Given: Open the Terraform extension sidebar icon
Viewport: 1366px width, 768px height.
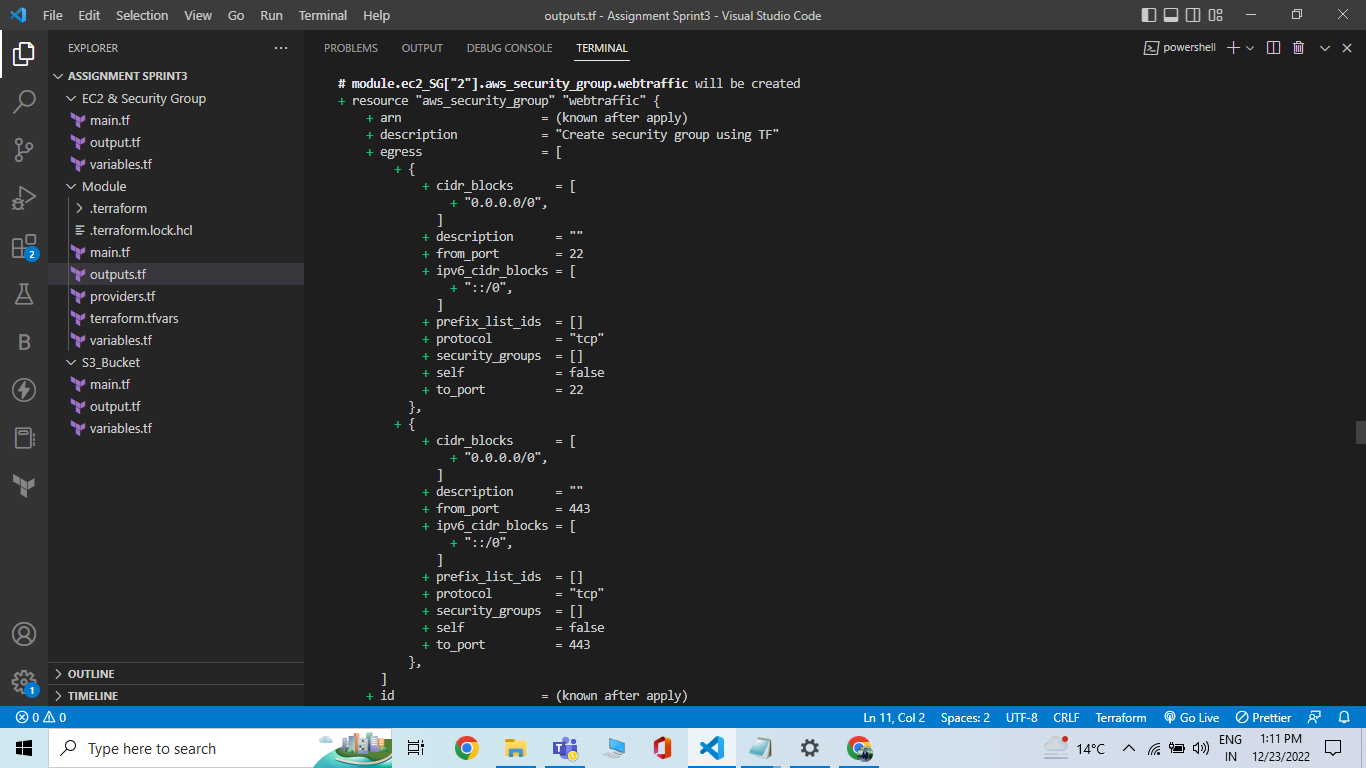Looking at the screenshot, I should pos(25,486).
